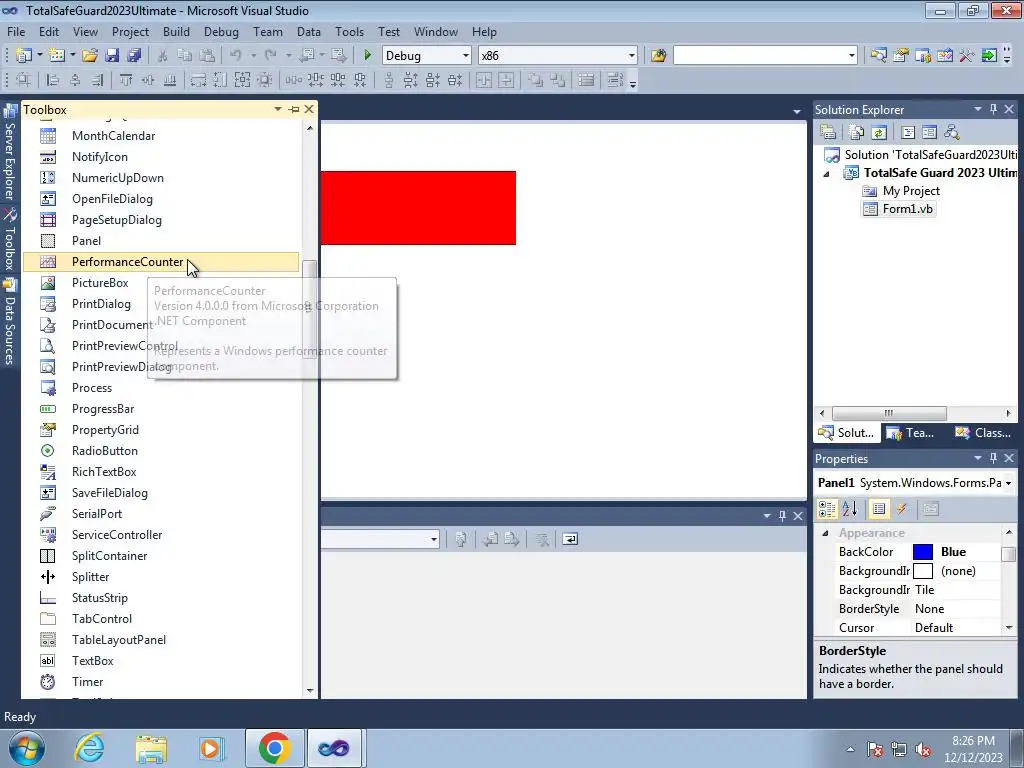Image resolution: width=1024 pixels, height=768 pixels.
Task: Switch to the Team Explorer tab
Action: (910, 432)
